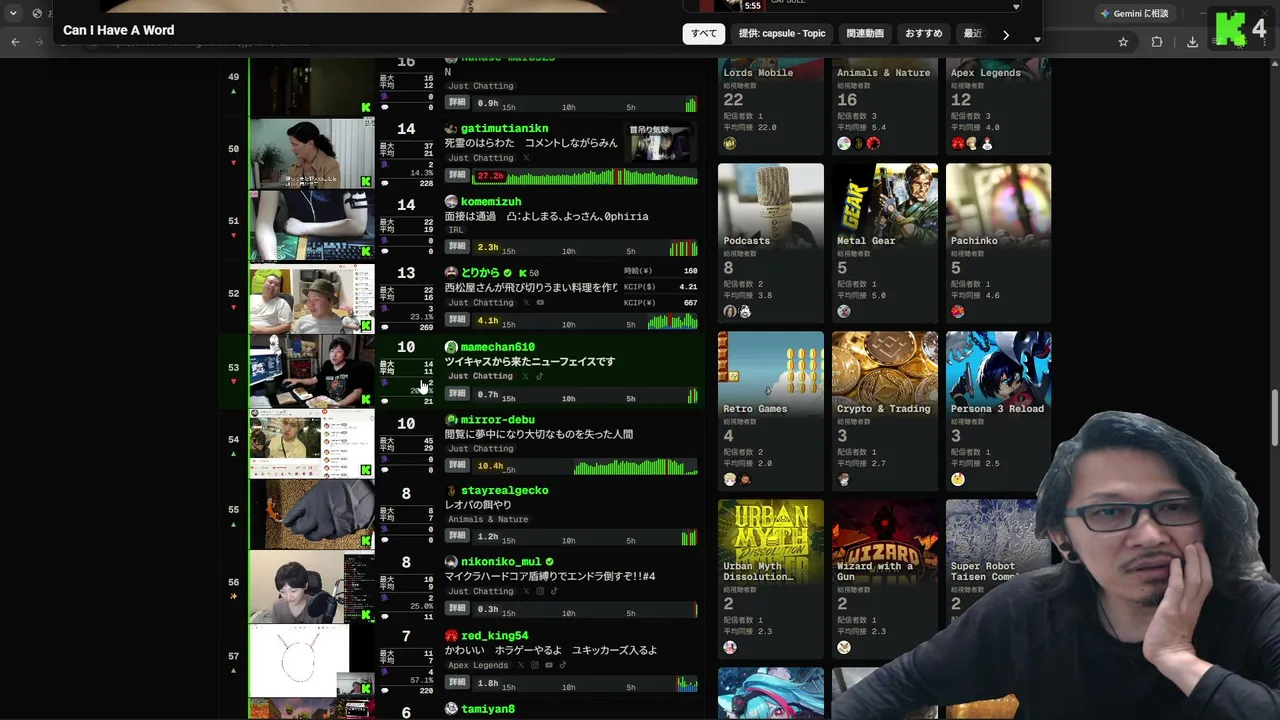Click the streamer avatar under Persona 3 Reload
The image size is (1280, 720).
coord(958,479)
